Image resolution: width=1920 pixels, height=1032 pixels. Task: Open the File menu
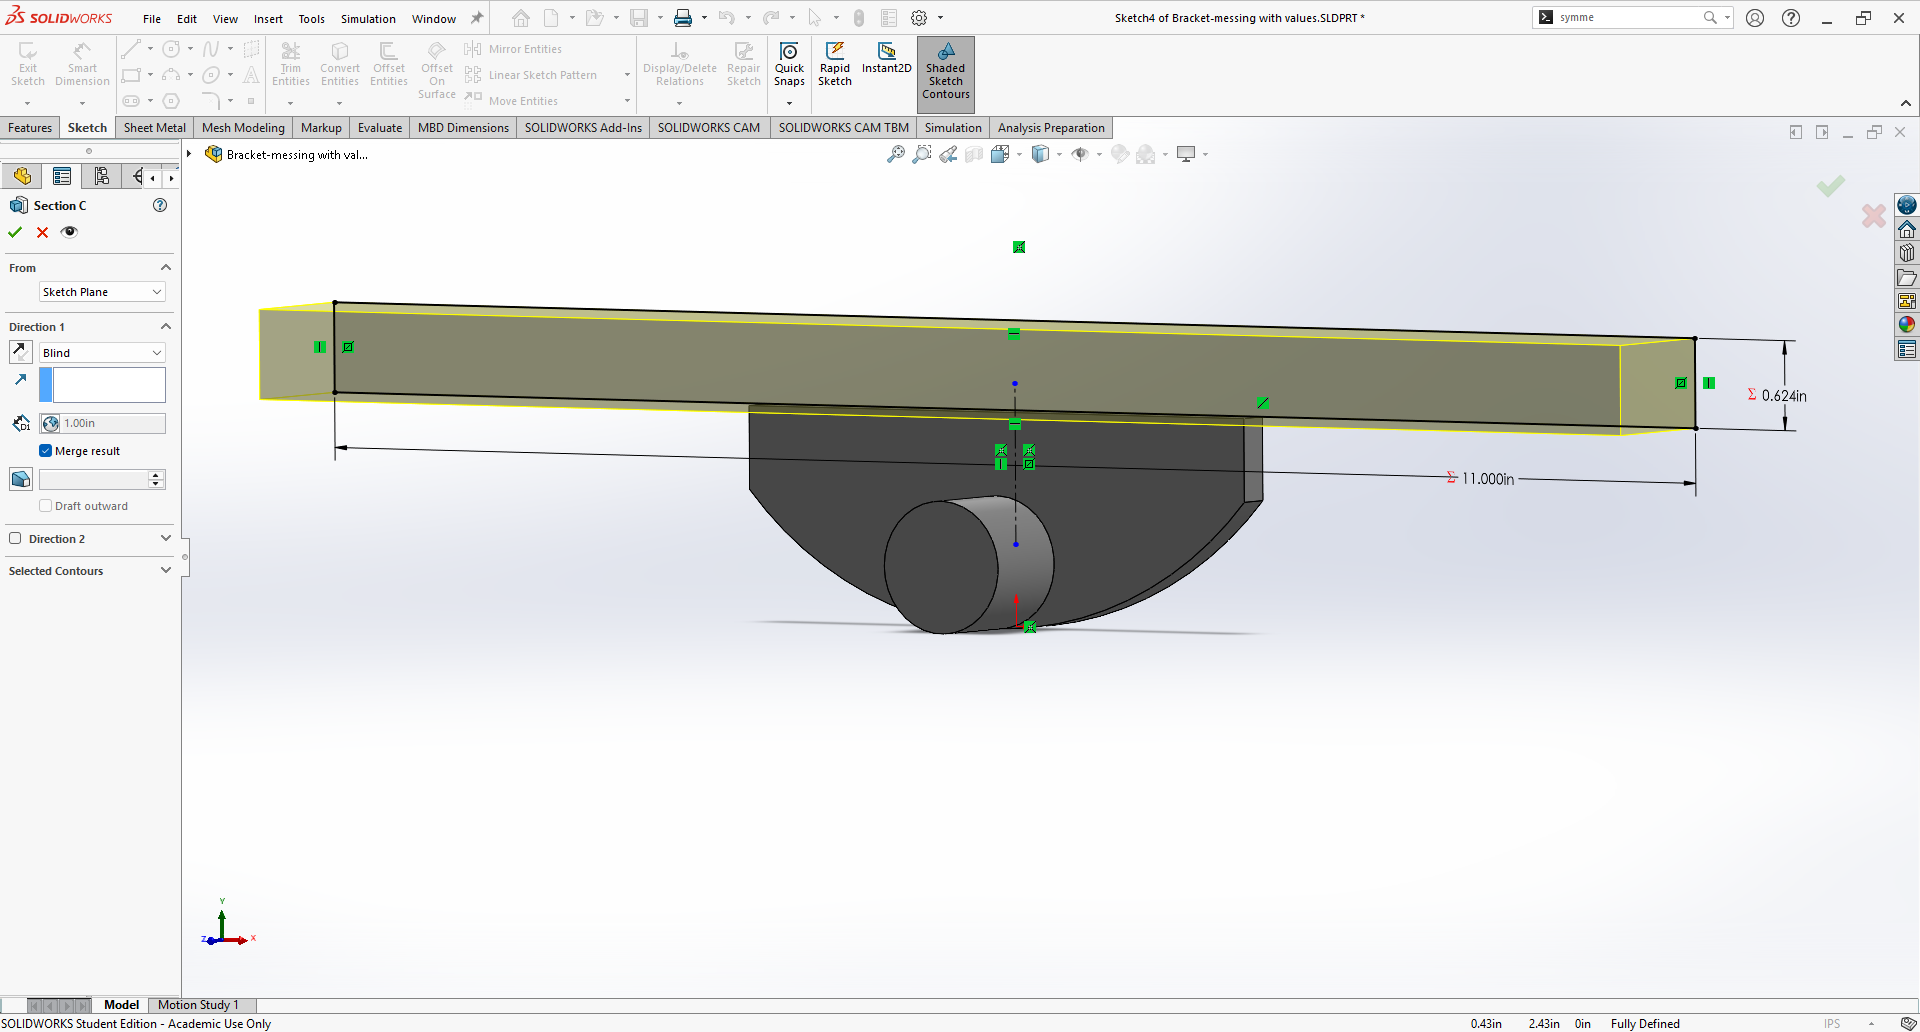pyautogui.click(x=152, y=18)
